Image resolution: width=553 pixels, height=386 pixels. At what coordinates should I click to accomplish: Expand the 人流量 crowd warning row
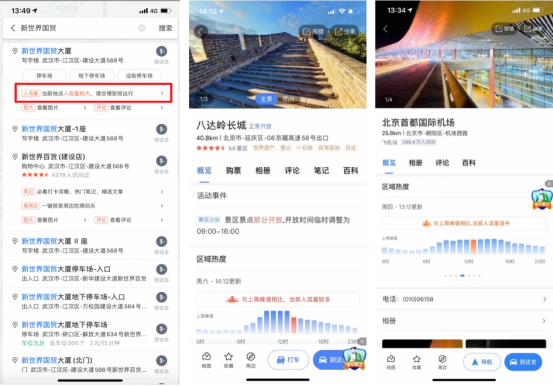(93, 94)
